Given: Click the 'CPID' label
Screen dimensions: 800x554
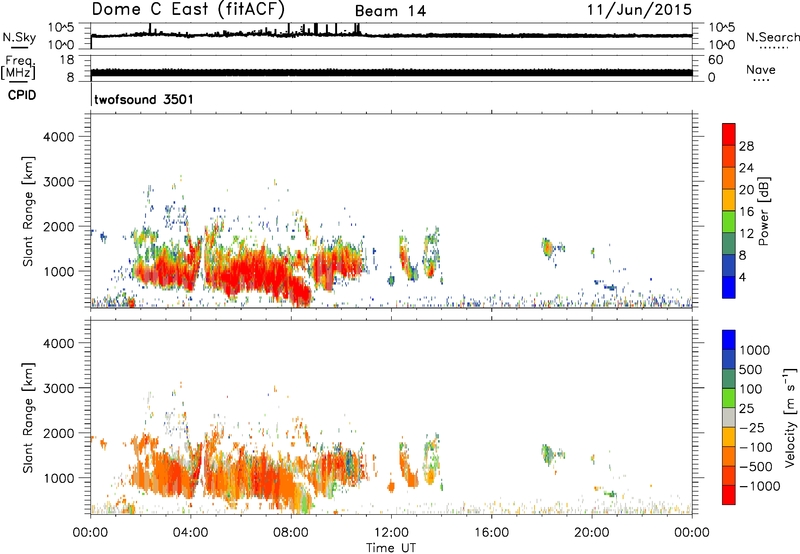Looking at the screenshot, I should 22,95.
